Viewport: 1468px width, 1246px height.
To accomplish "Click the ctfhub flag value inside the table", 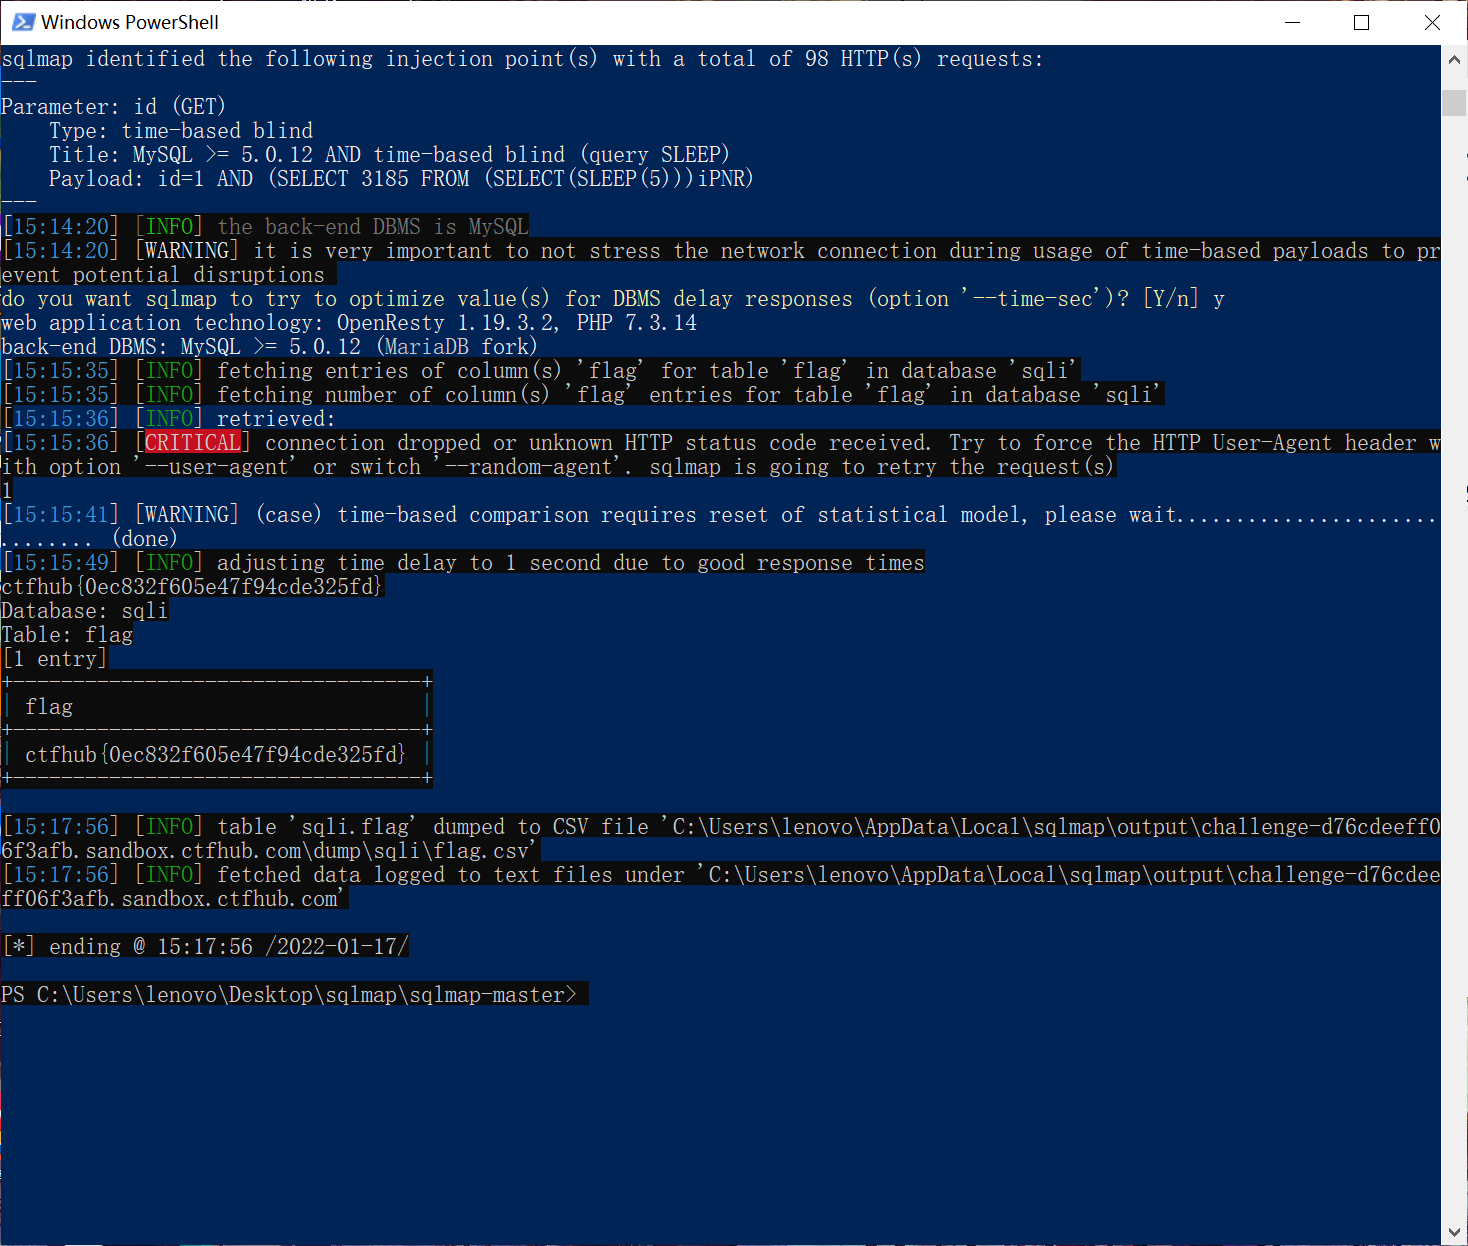I will 216,755.
